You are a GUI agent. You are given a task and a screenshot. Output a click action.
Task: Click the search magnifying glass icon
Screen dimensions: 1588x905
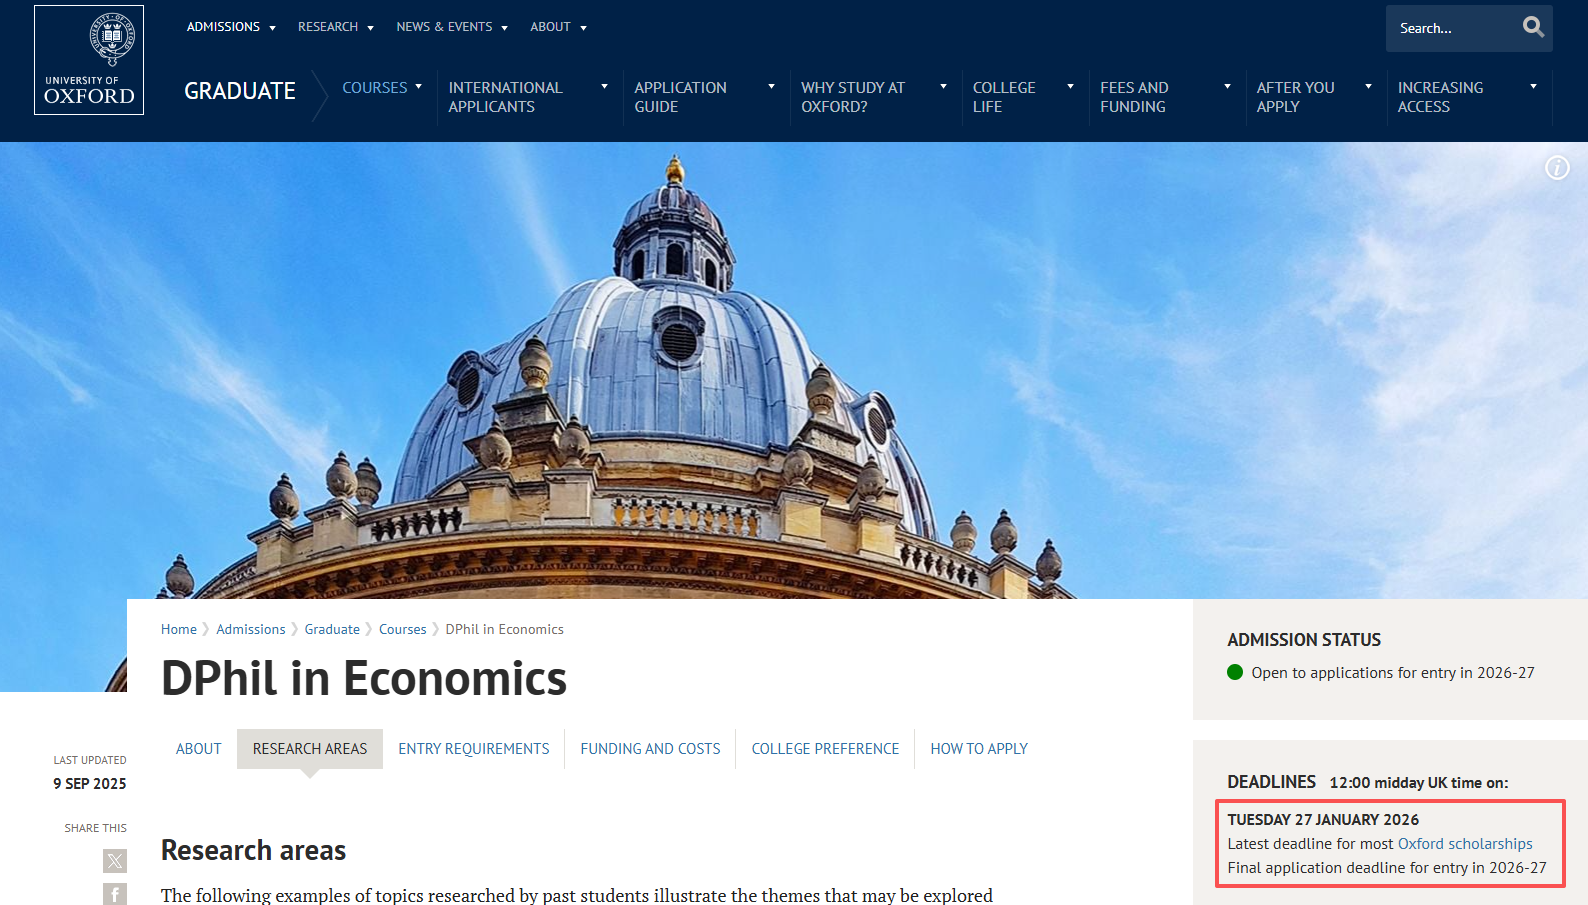[x=1532, y=28]
